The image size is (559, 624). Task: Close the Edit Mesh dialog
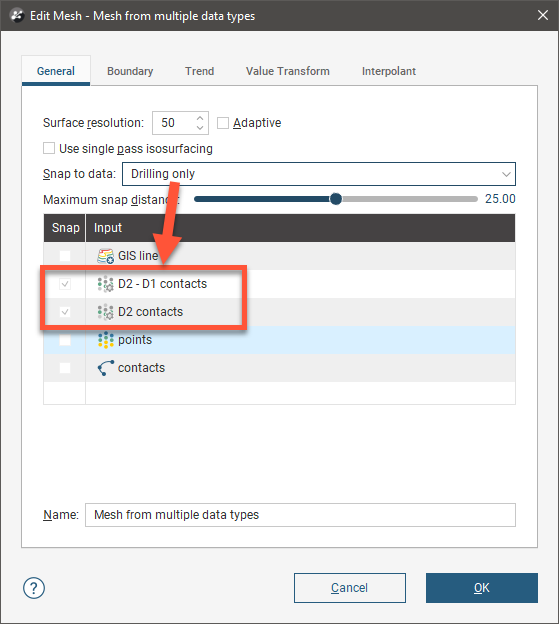[543, 16]
